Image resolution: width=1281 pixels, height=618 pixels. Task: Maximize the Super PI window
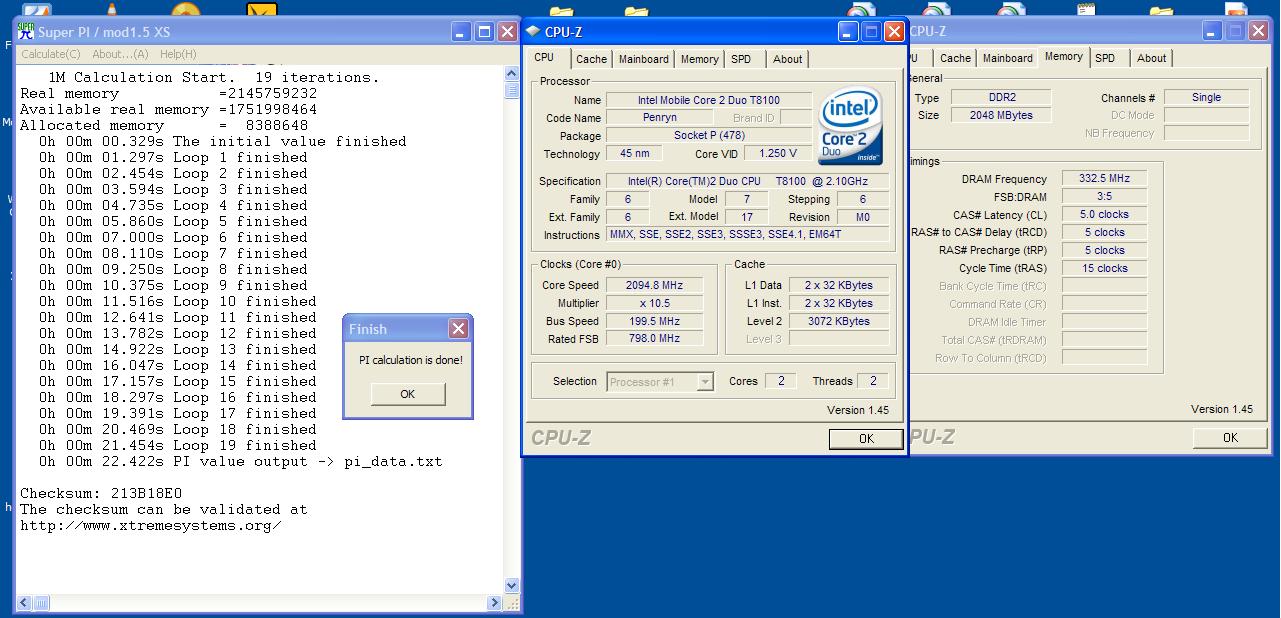484,32
